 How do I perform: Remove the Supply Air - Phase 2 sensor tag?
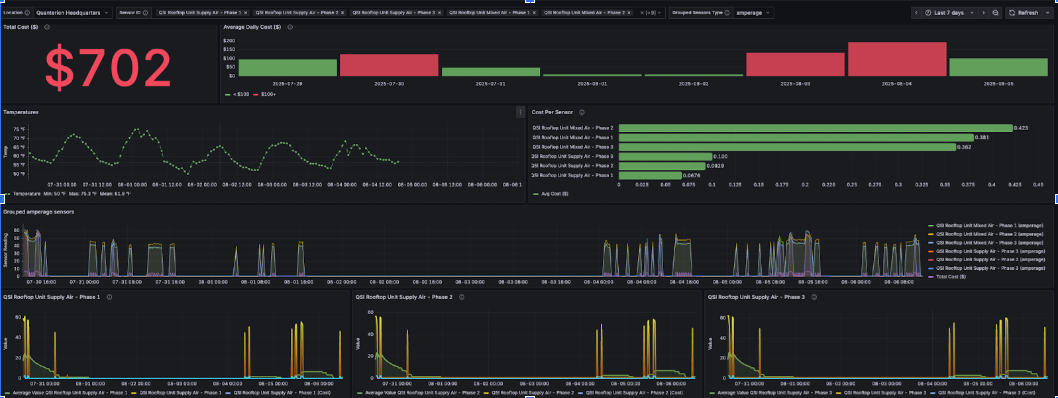(x=343, y=13)
